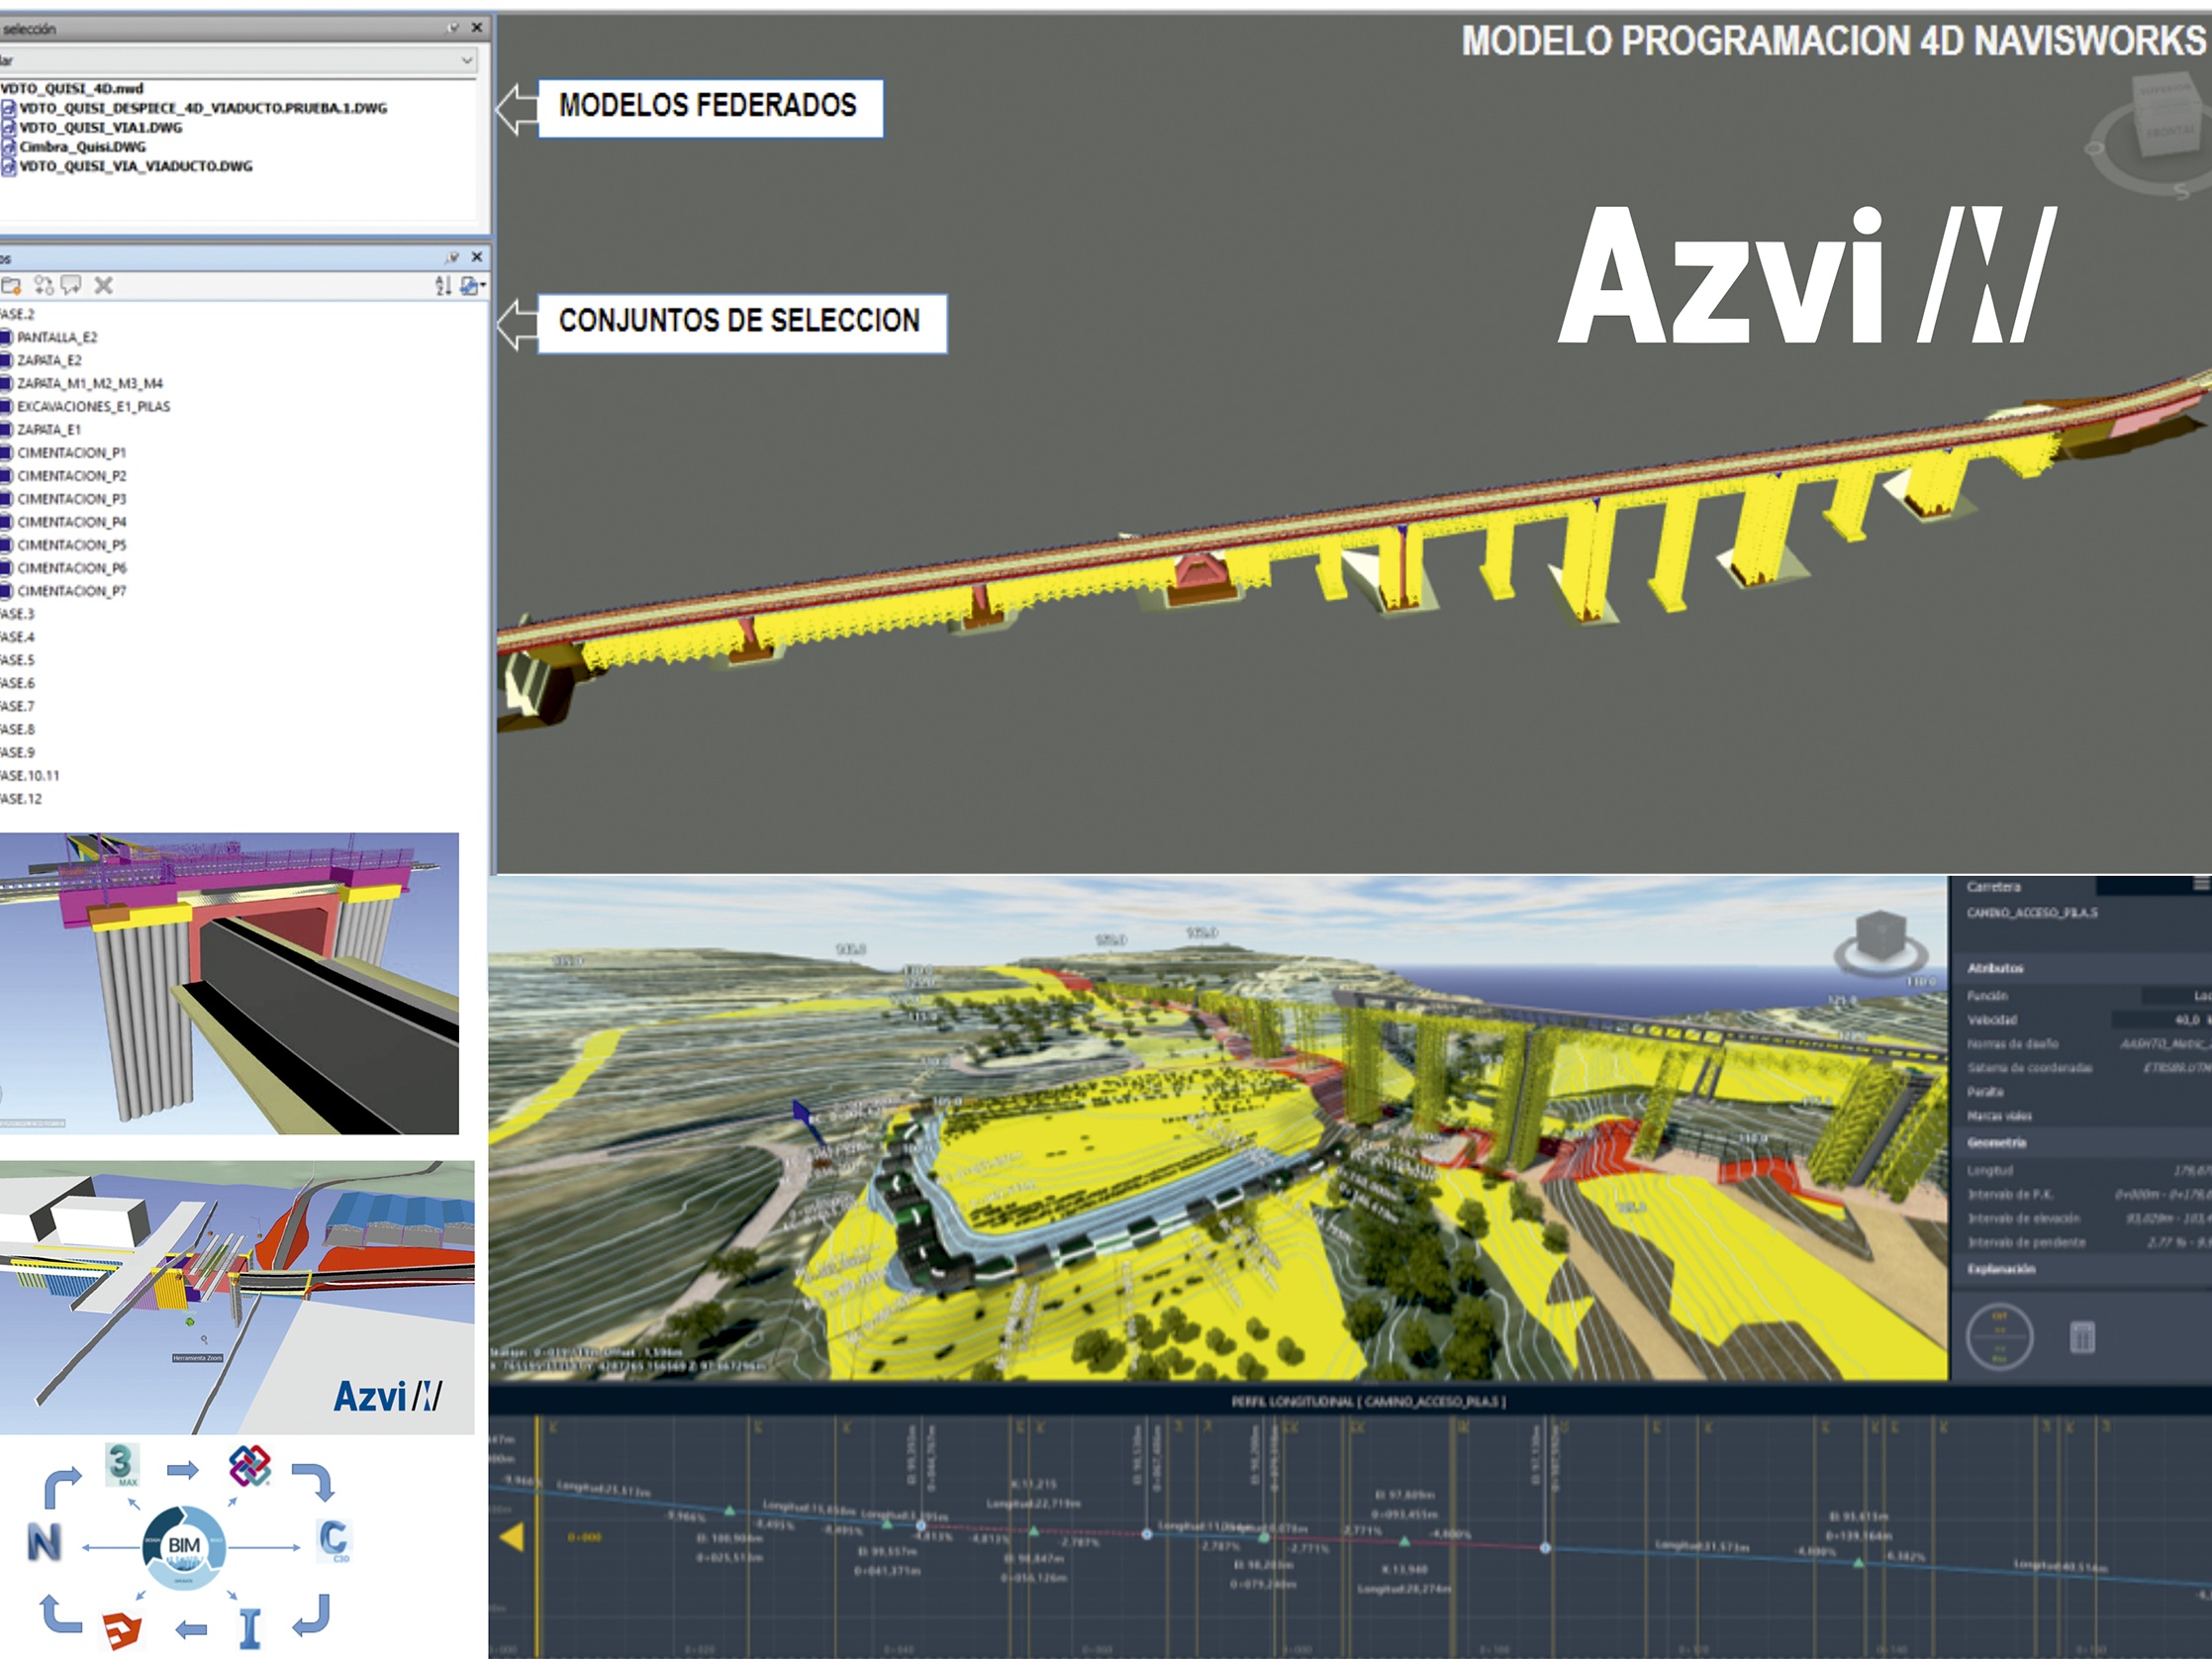Select the EXCAVACIONES_E1_PILAS set
Viewport: 2212px width, 1659px height.
click(94, 407)
